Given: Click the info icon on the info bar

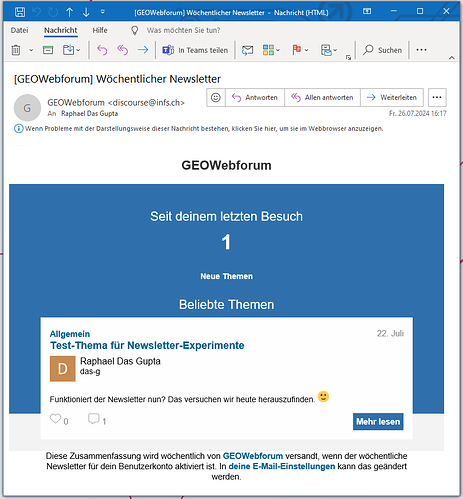Looking at the screenshot, I should pos(19,128).
